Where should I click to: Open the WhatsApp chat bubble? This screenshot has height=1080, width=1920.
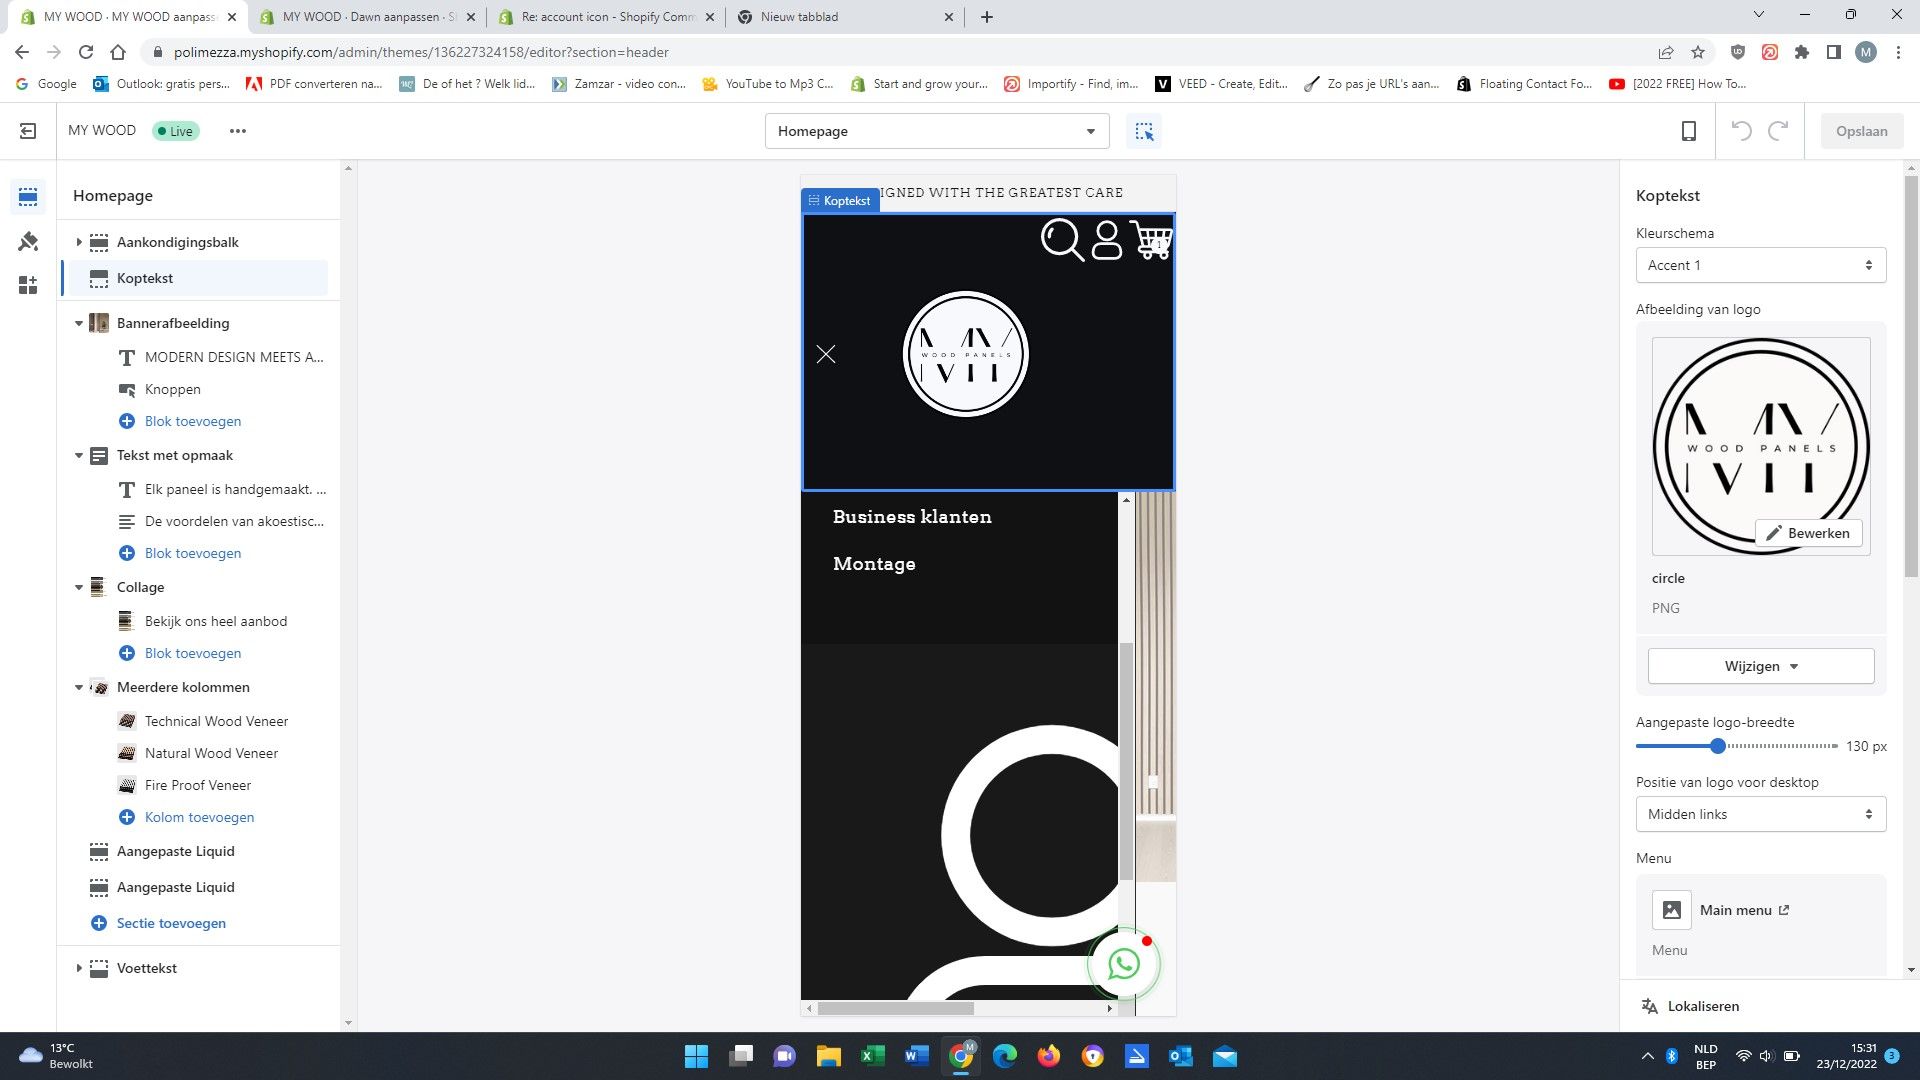(x=1124, y=963)
